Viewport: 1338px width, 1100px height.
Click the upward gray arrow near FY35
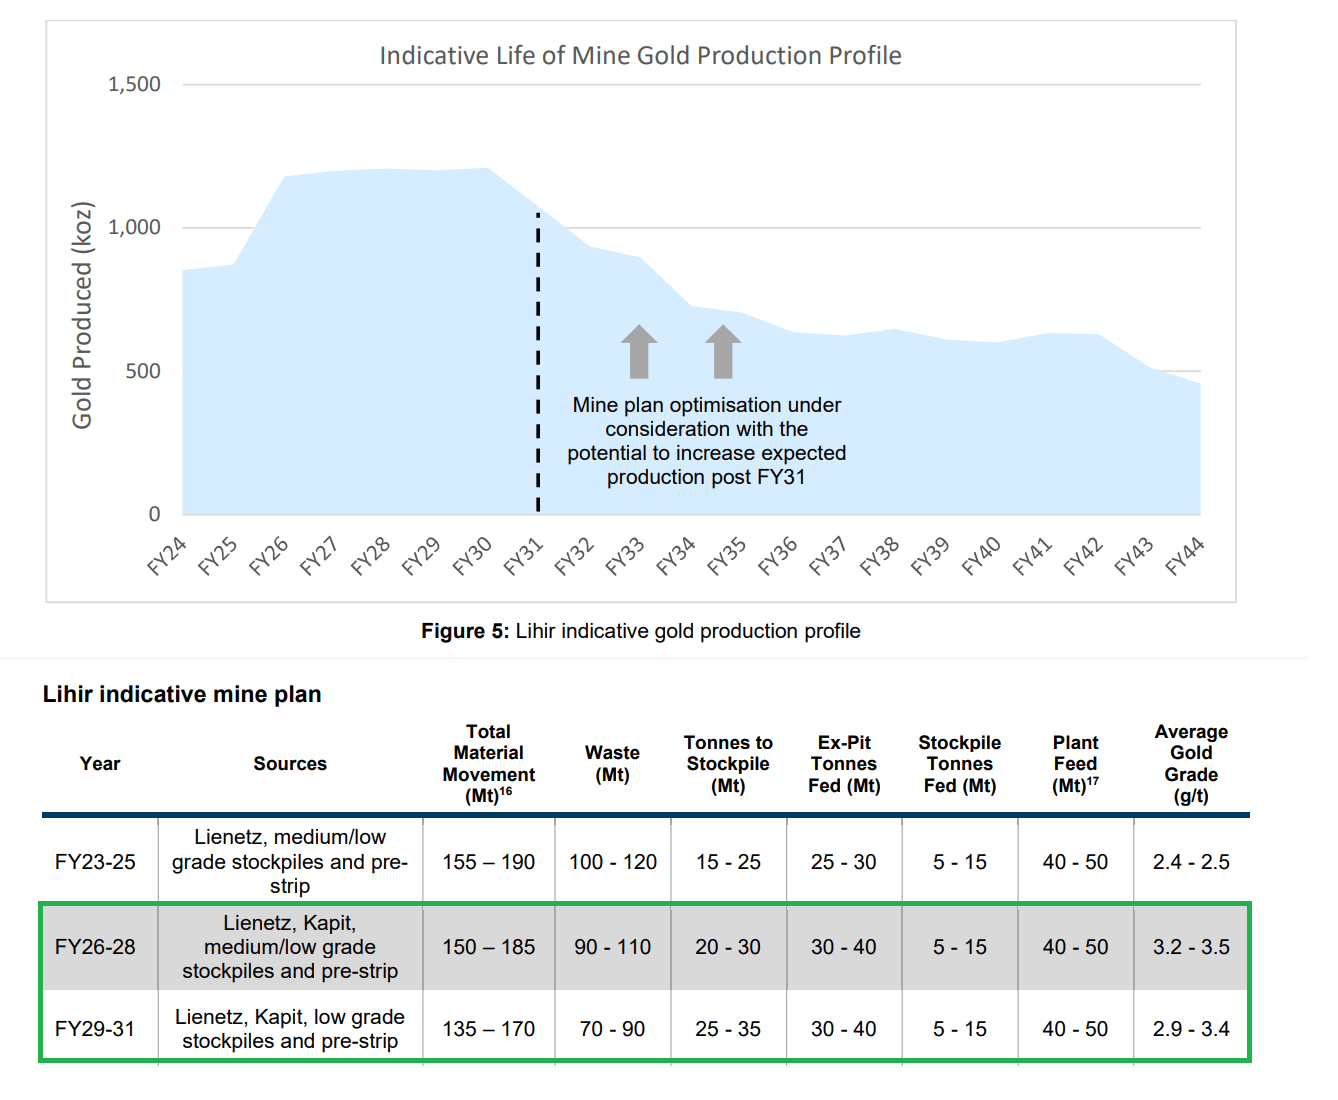723,352
